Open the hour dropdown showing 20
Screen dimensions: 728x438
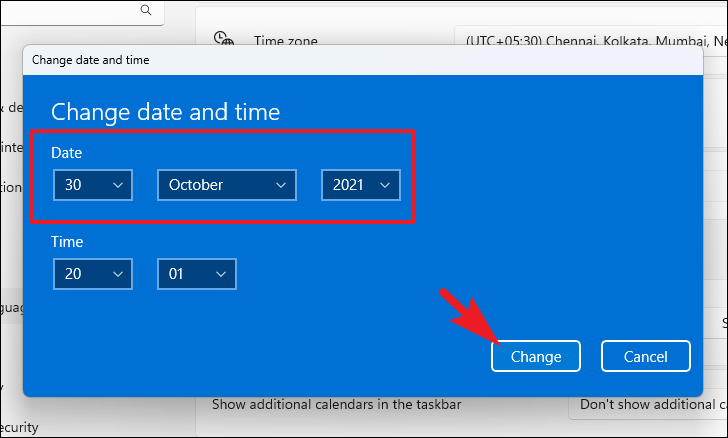coord(93,274)
